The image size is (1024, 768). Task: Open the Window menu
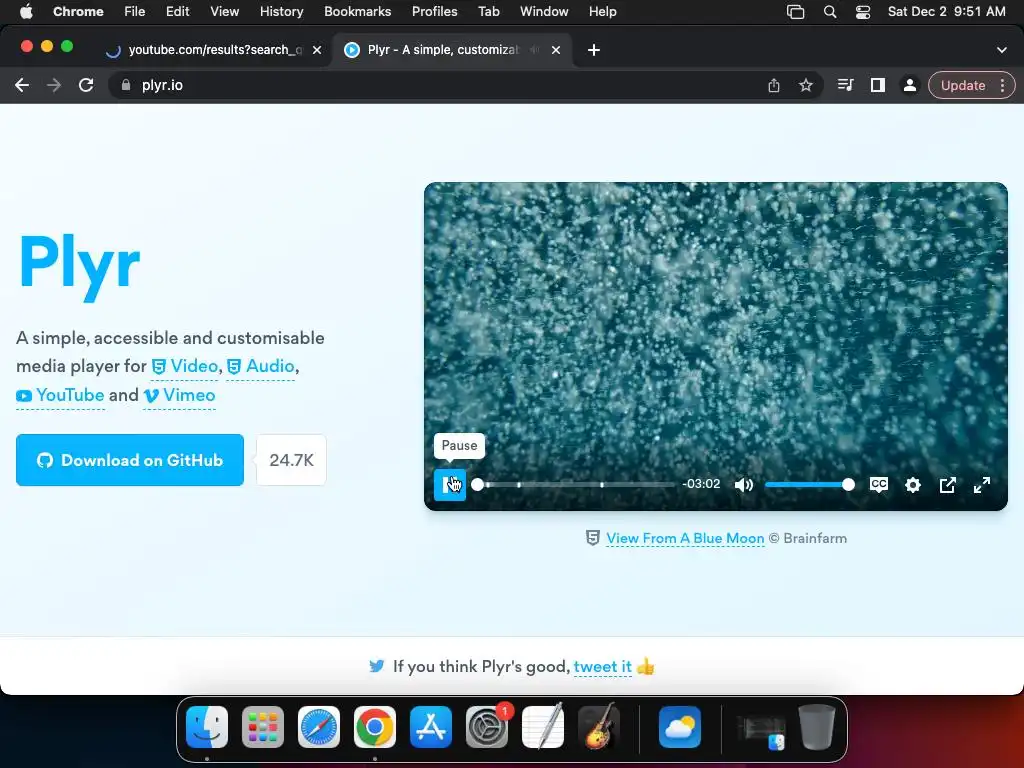[544, 11]
